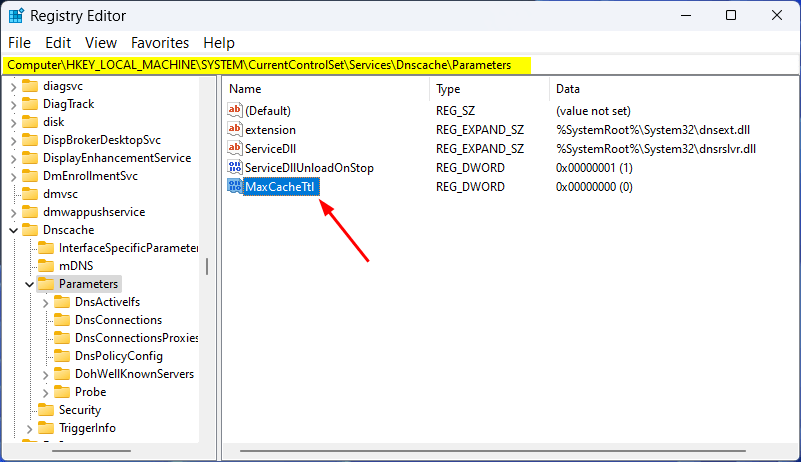The image size is (801, 462).
Task: Select the MaxCacheTtl value name
Action: 280,187
